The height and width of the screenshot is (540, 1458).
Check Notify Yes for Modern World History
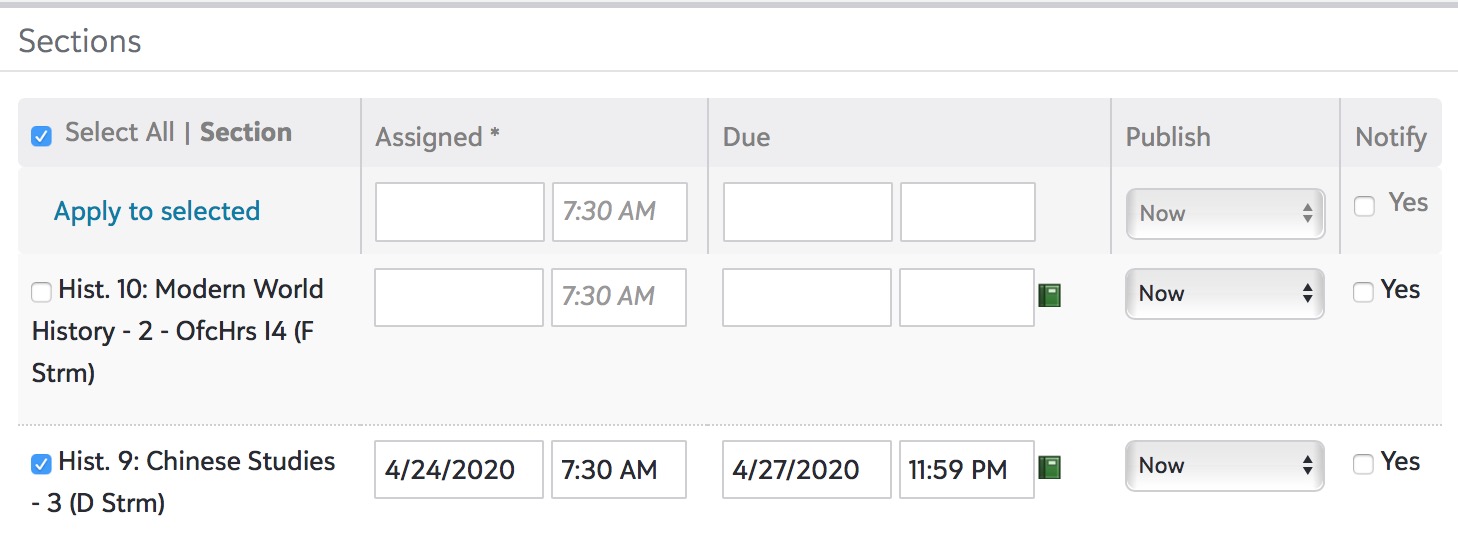point(1362,292)
